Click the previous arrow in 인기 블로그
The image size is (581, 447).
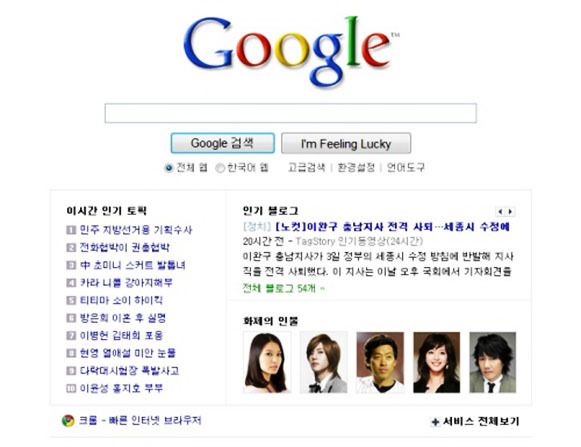[501, 212]
